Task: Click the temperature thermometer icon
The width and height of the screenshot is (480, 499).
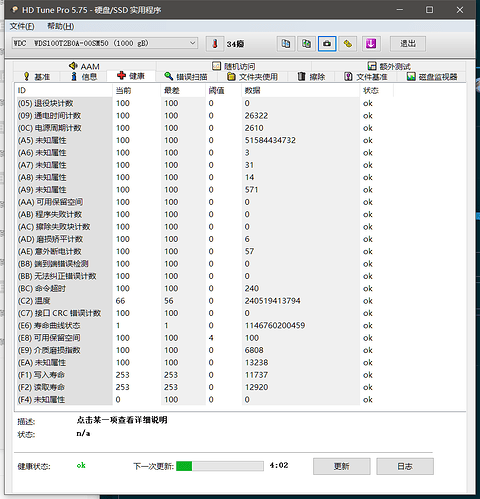Action: 215,44
